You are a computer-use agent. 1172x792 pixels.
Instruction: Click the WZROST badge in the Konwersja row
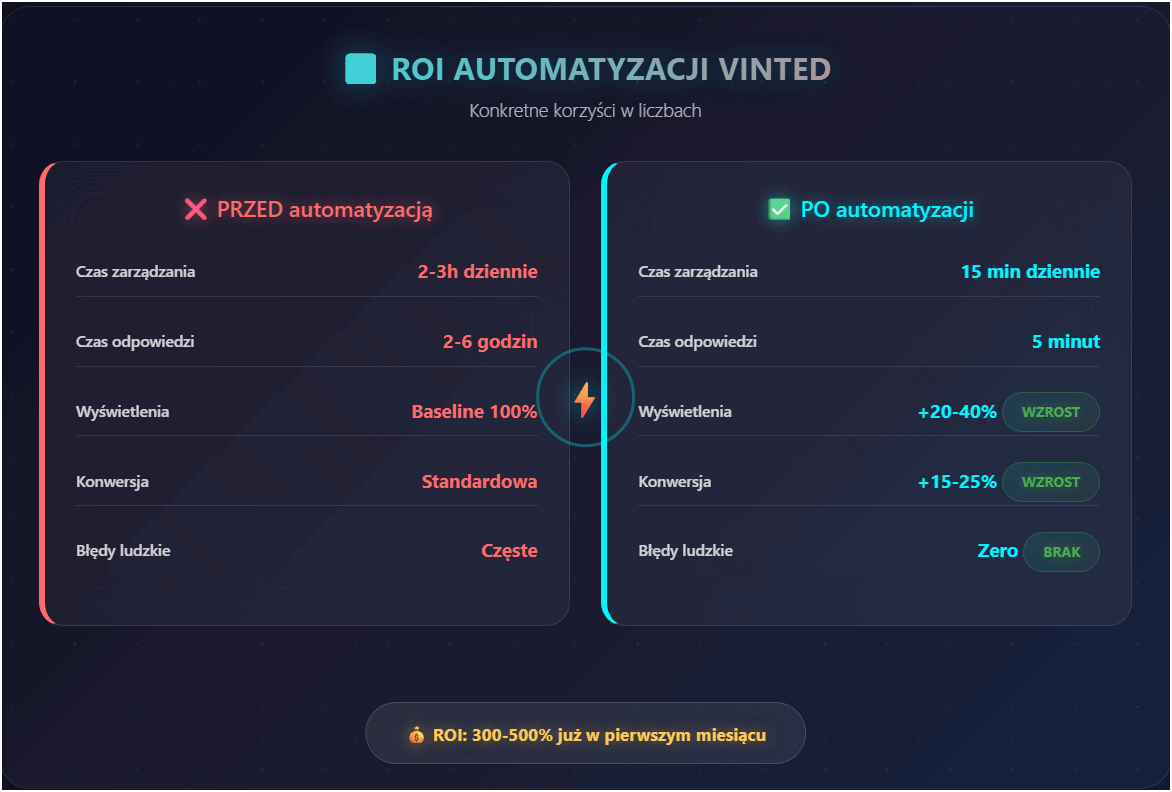click(1050, 482)
